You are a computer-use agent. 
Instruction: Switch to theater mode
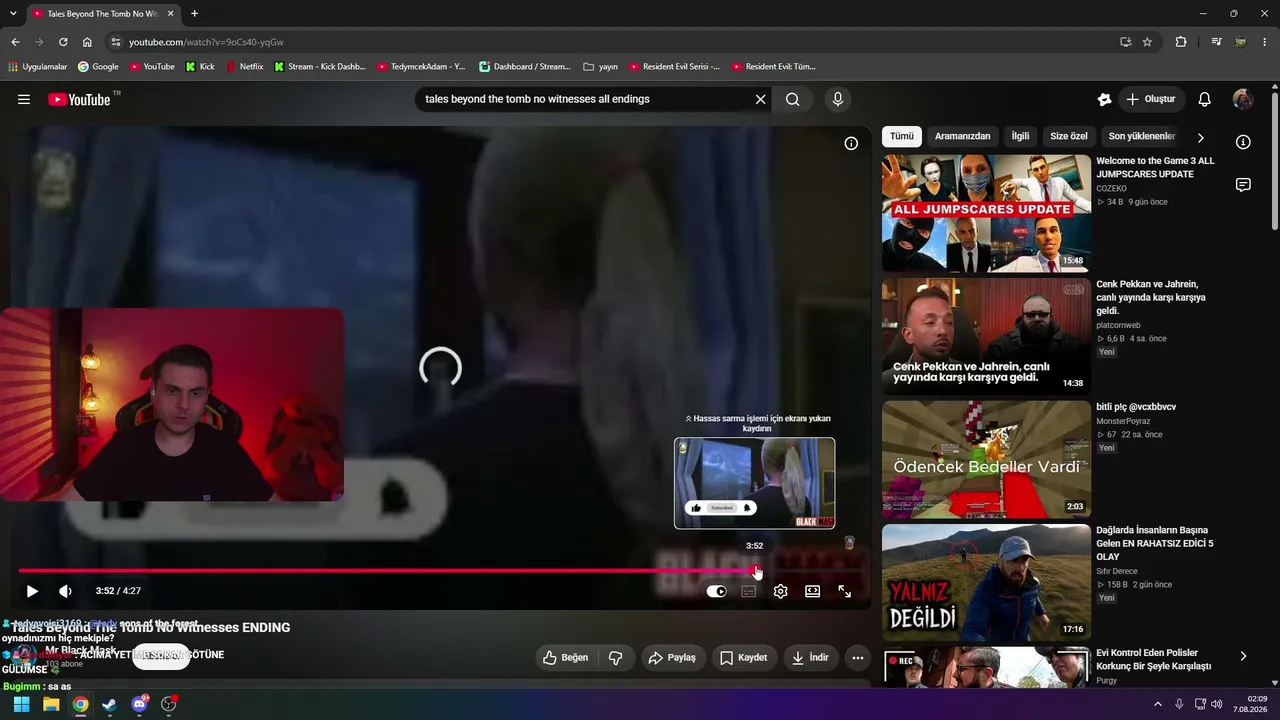[813, 591]
